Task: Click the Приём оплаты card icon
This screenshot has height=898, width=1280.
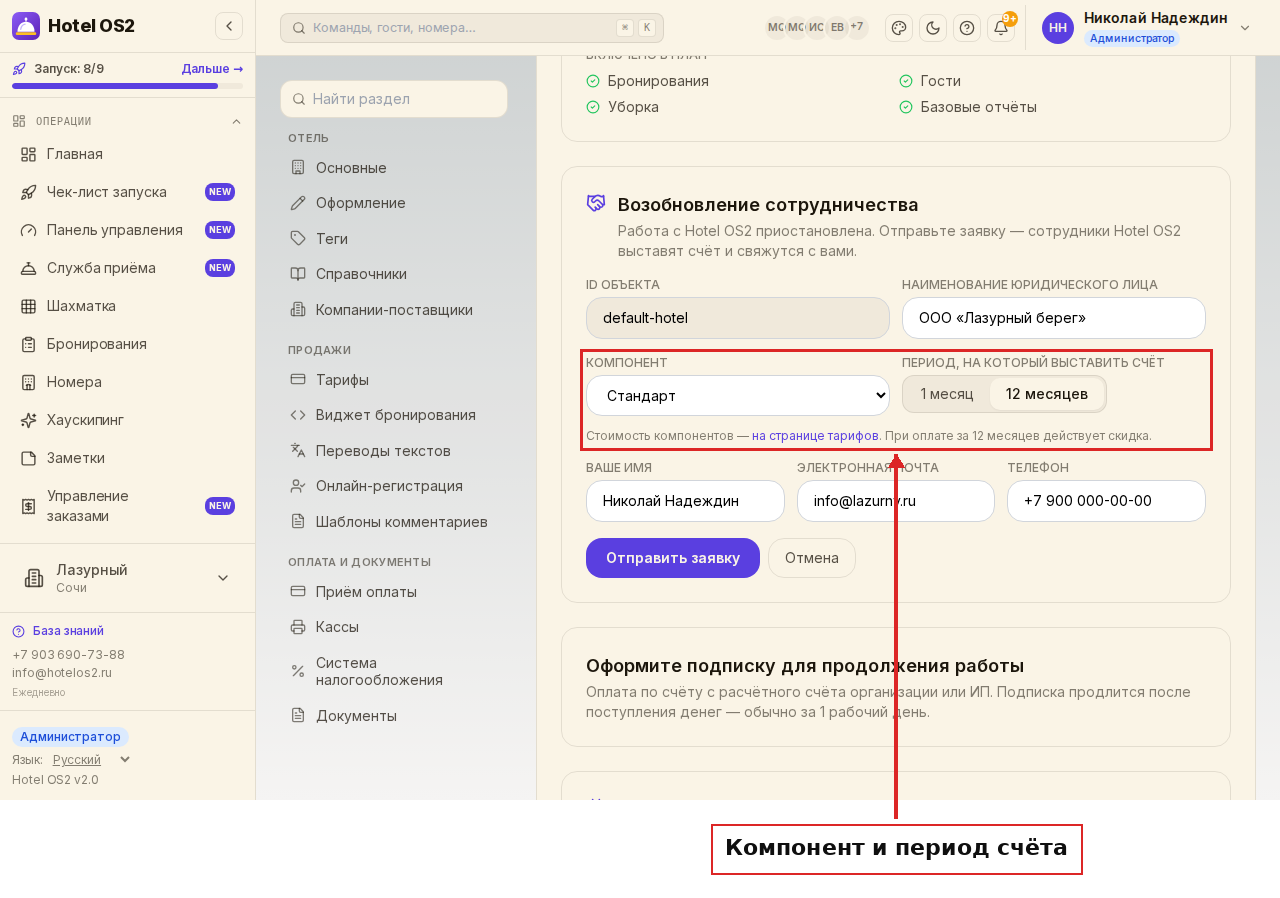Action: click(298, 592)
